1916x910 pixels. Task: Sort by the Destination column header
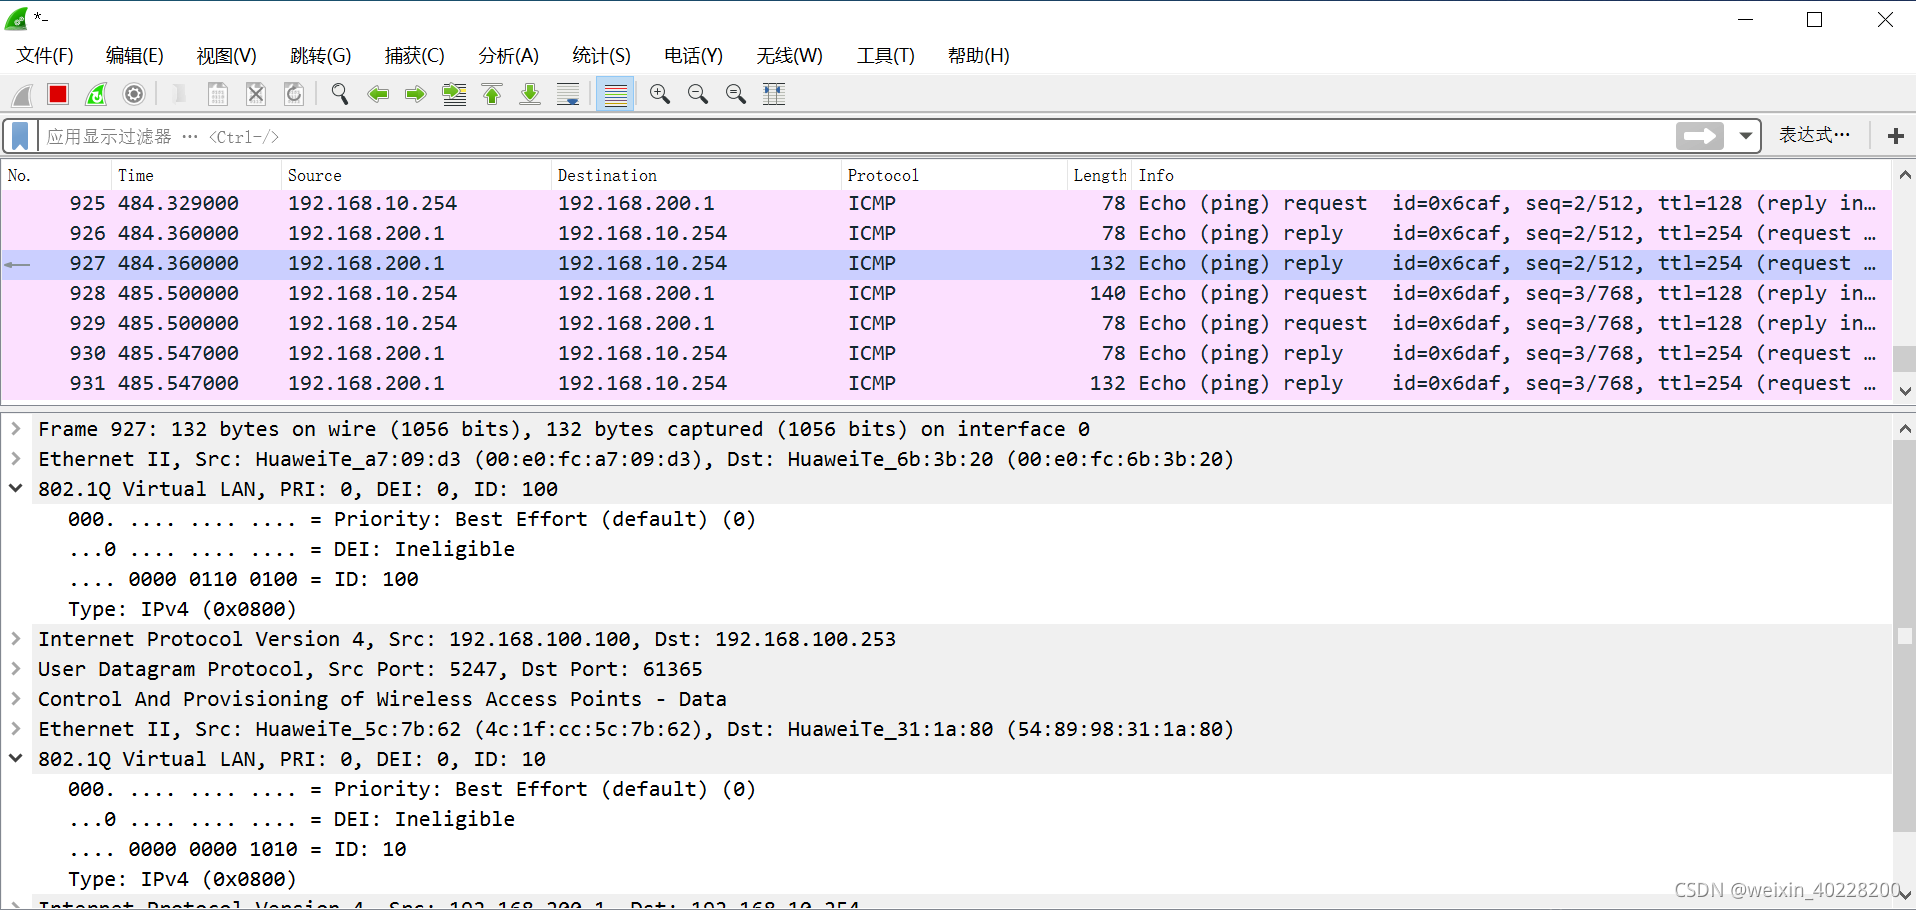[696, 176]
